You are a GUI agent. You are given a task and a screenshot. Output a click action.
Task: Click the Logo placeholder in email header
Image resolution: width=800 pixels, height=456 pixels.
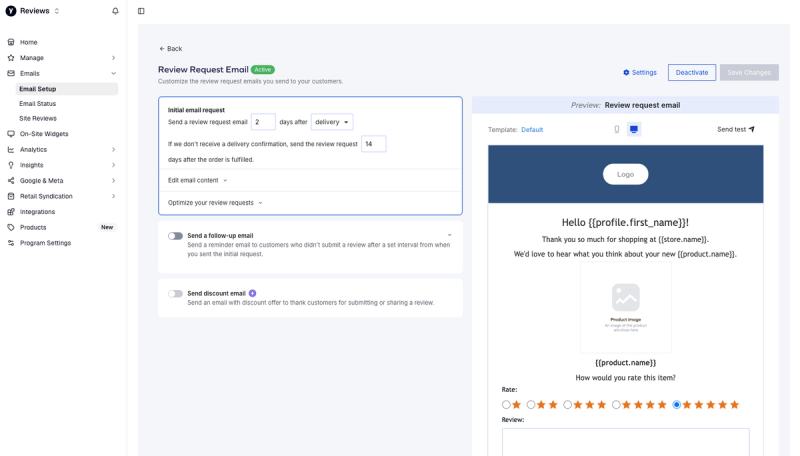pyautogui.click(x=626, y=174)
